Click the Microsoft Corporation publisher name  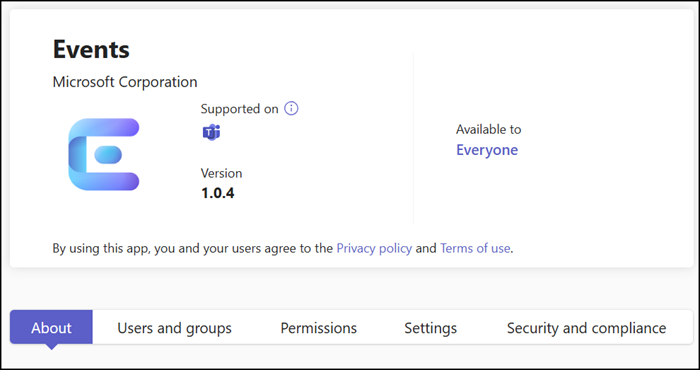(125, 82)
